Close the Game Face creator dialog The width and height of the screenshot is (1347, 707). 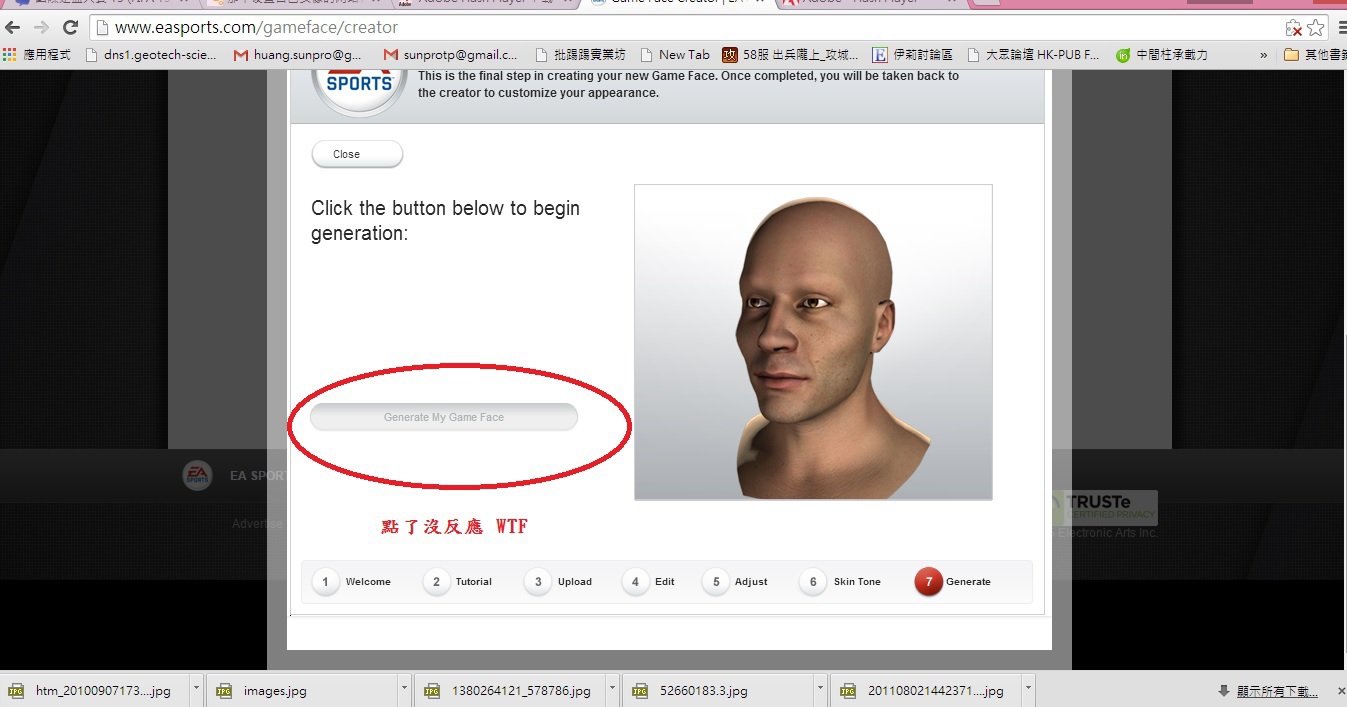[357, 154]
